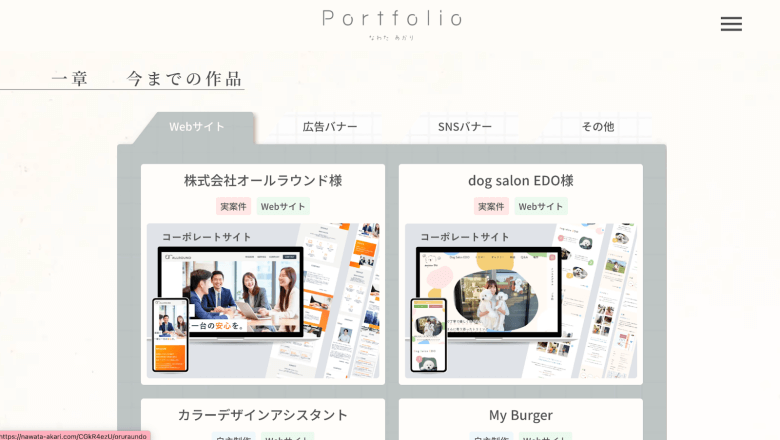This screenshot has height=440, width=780.
Task: Click the 一章 今までの作品 heading
Action: click(147, 79)
